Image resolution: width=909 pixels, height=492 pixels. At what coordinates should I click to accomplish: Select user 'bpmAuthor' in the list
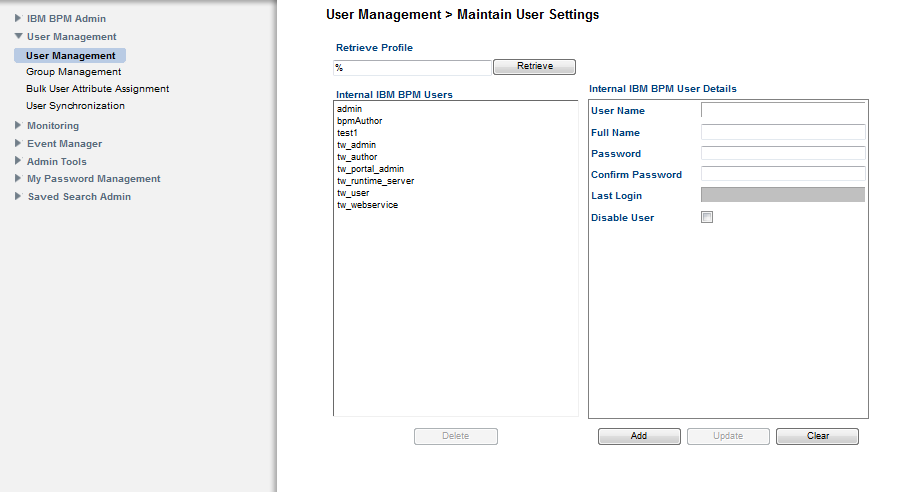359,121
